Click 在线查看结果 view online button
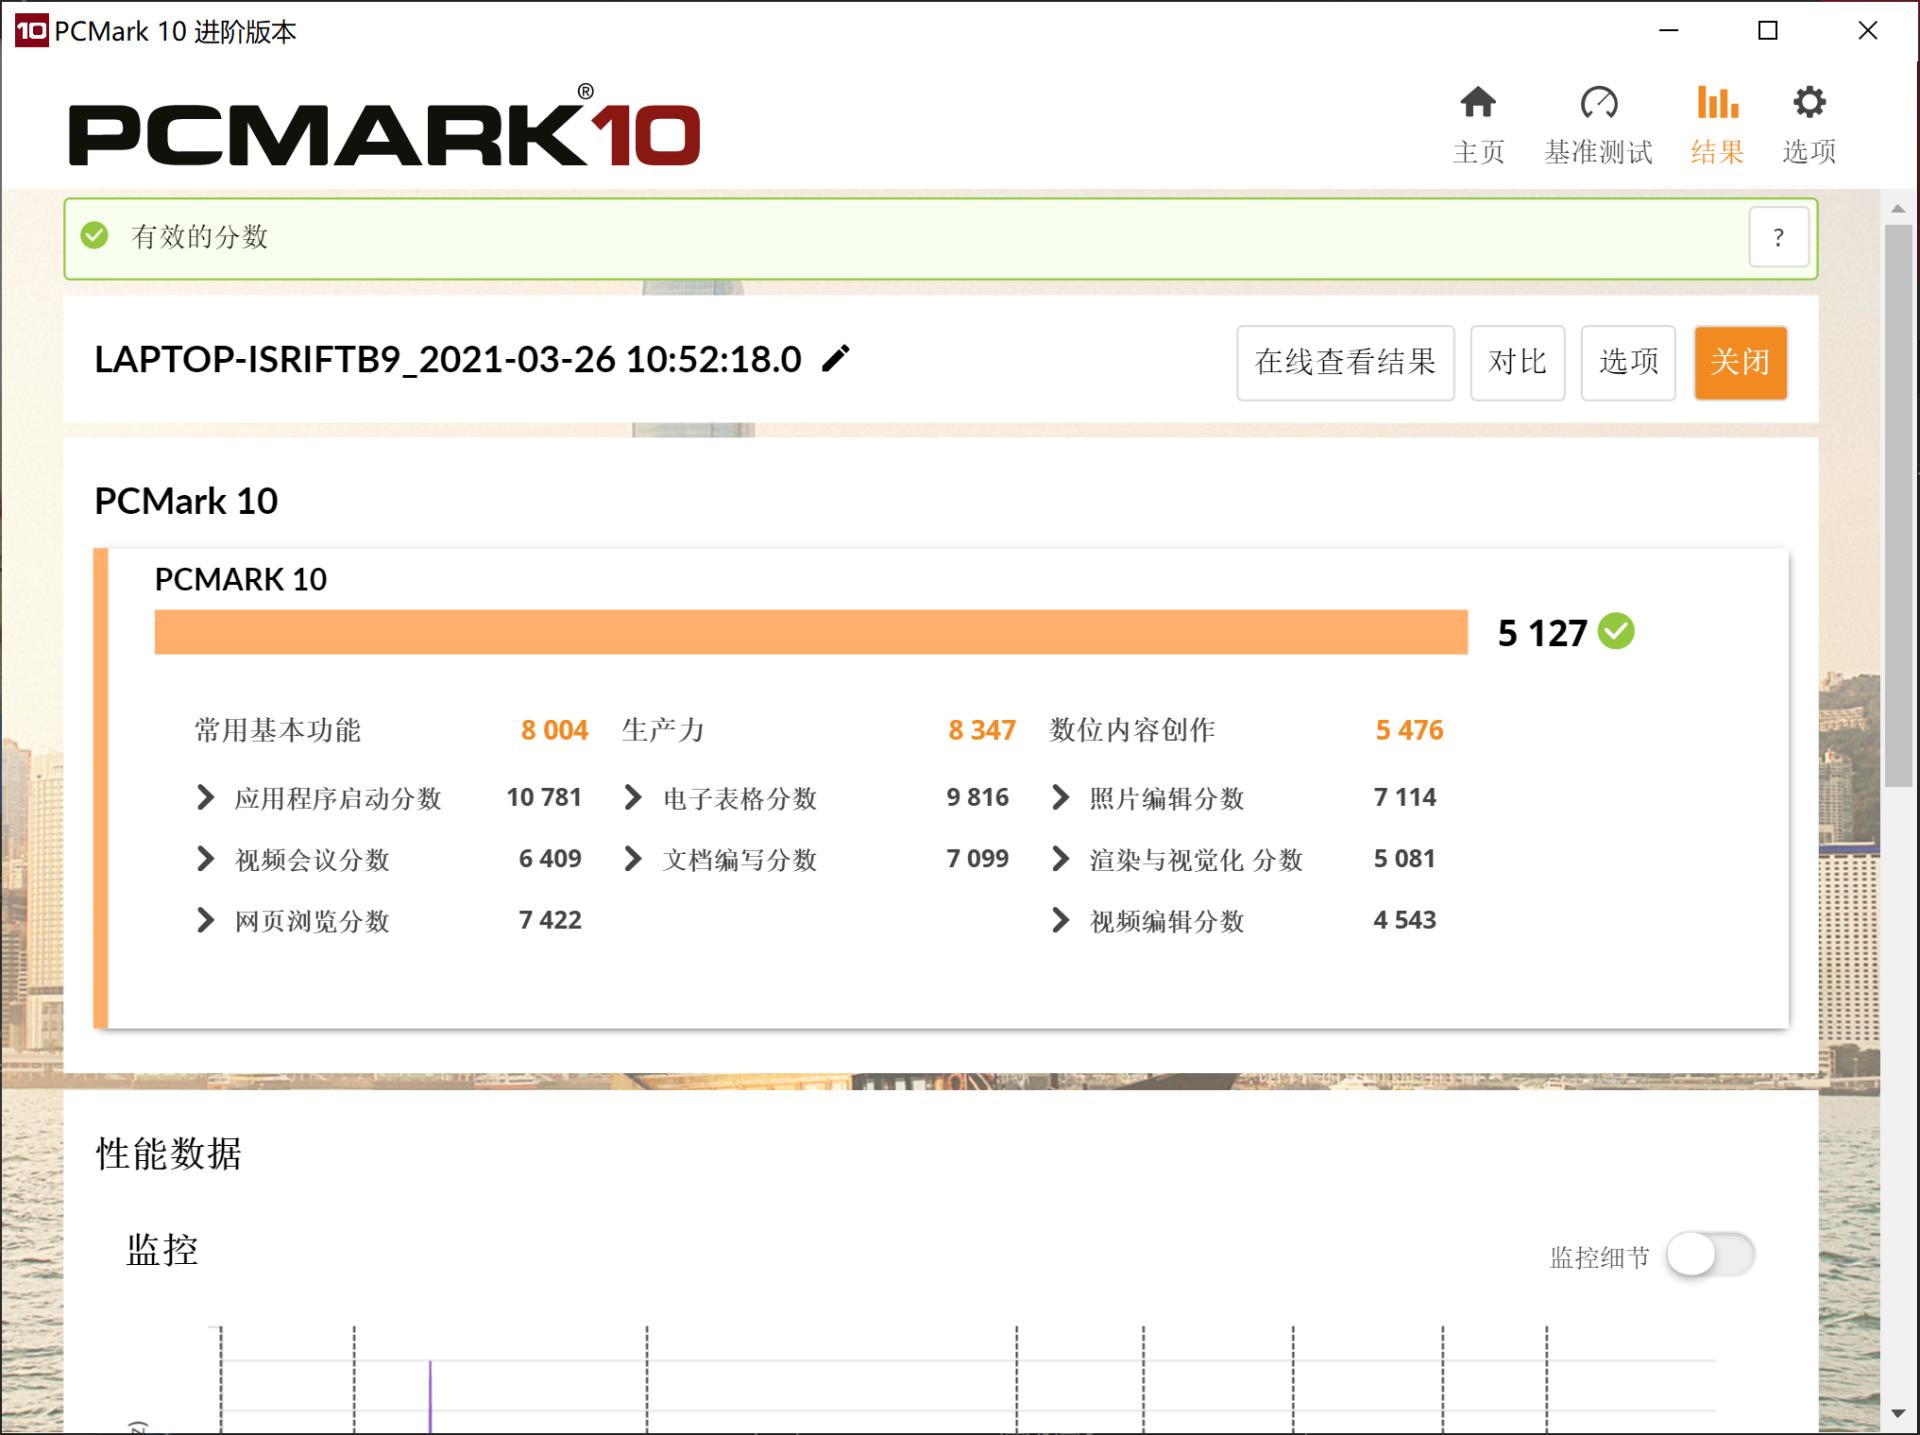 click(x=1344, y=362)
